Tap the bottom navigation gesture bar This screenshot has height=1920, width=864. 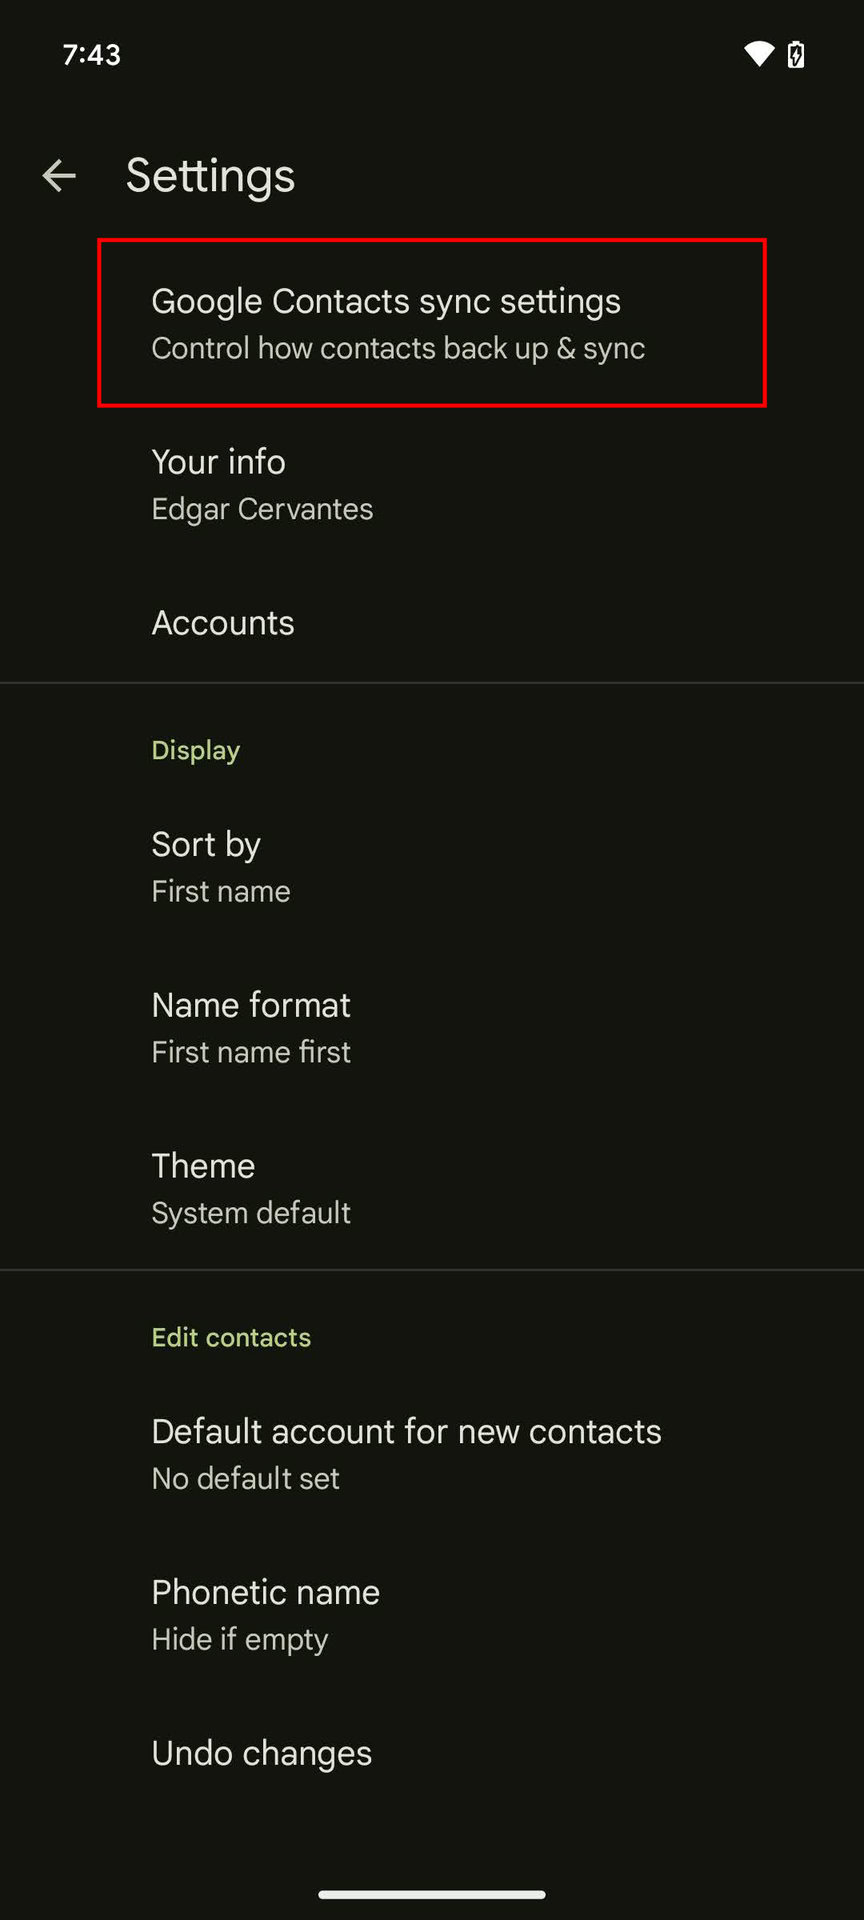tap(432, 1894)
